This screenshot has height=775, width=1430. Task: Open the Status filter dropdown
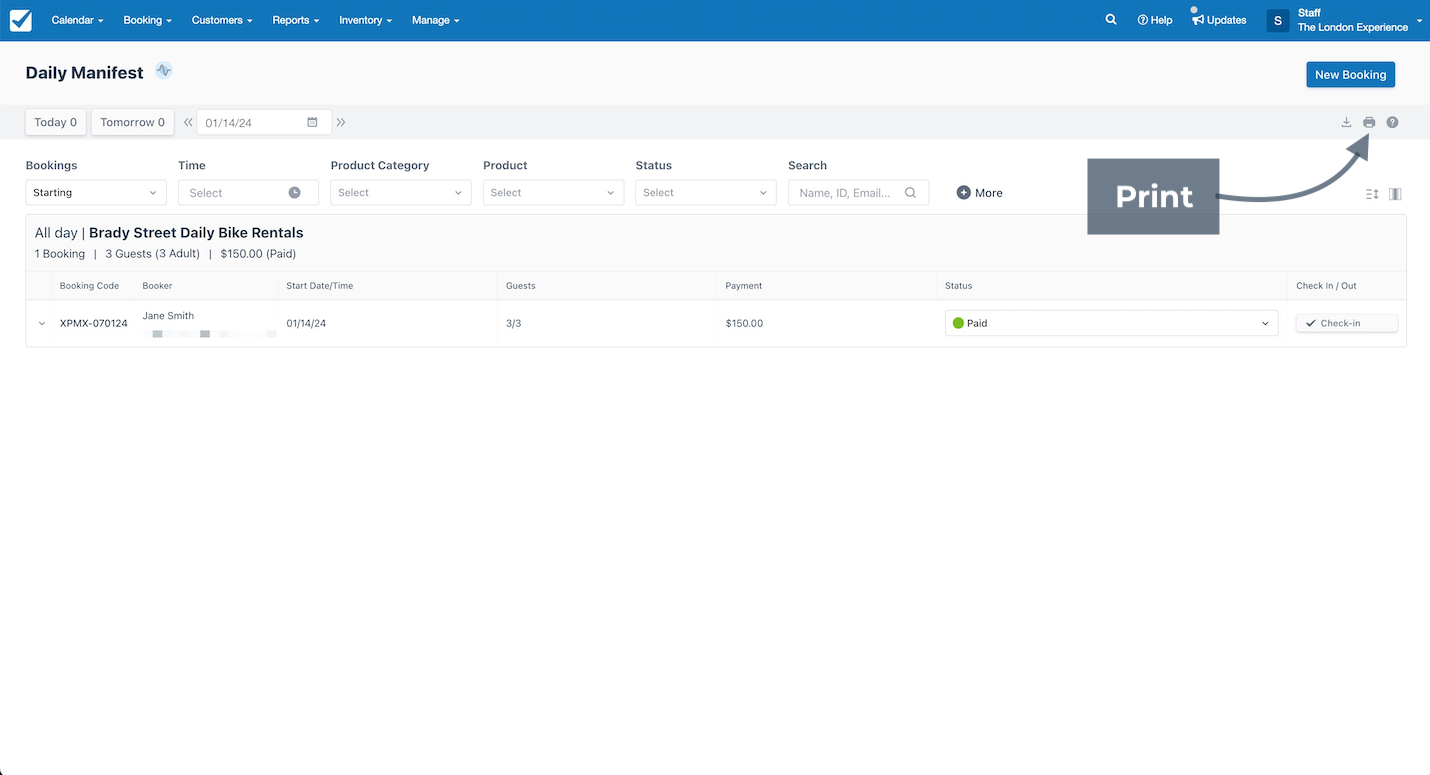click(706, 193)
